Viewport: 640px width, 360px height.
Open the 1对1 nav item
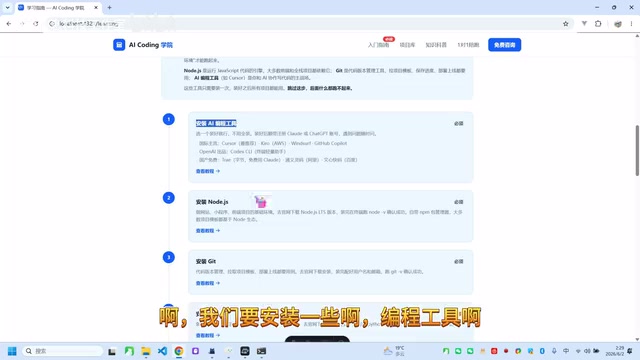(468, 45)
